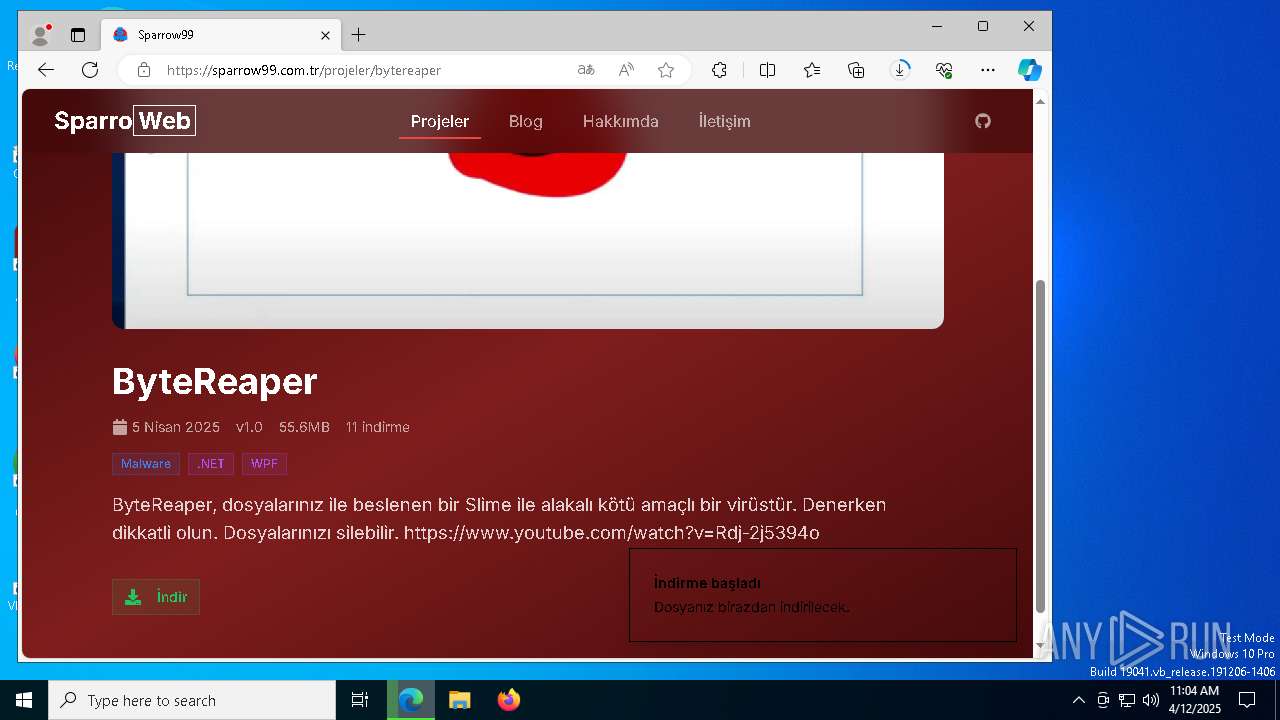
Task: Select the Projeler nav tab
Action: [x=440, y=121]
